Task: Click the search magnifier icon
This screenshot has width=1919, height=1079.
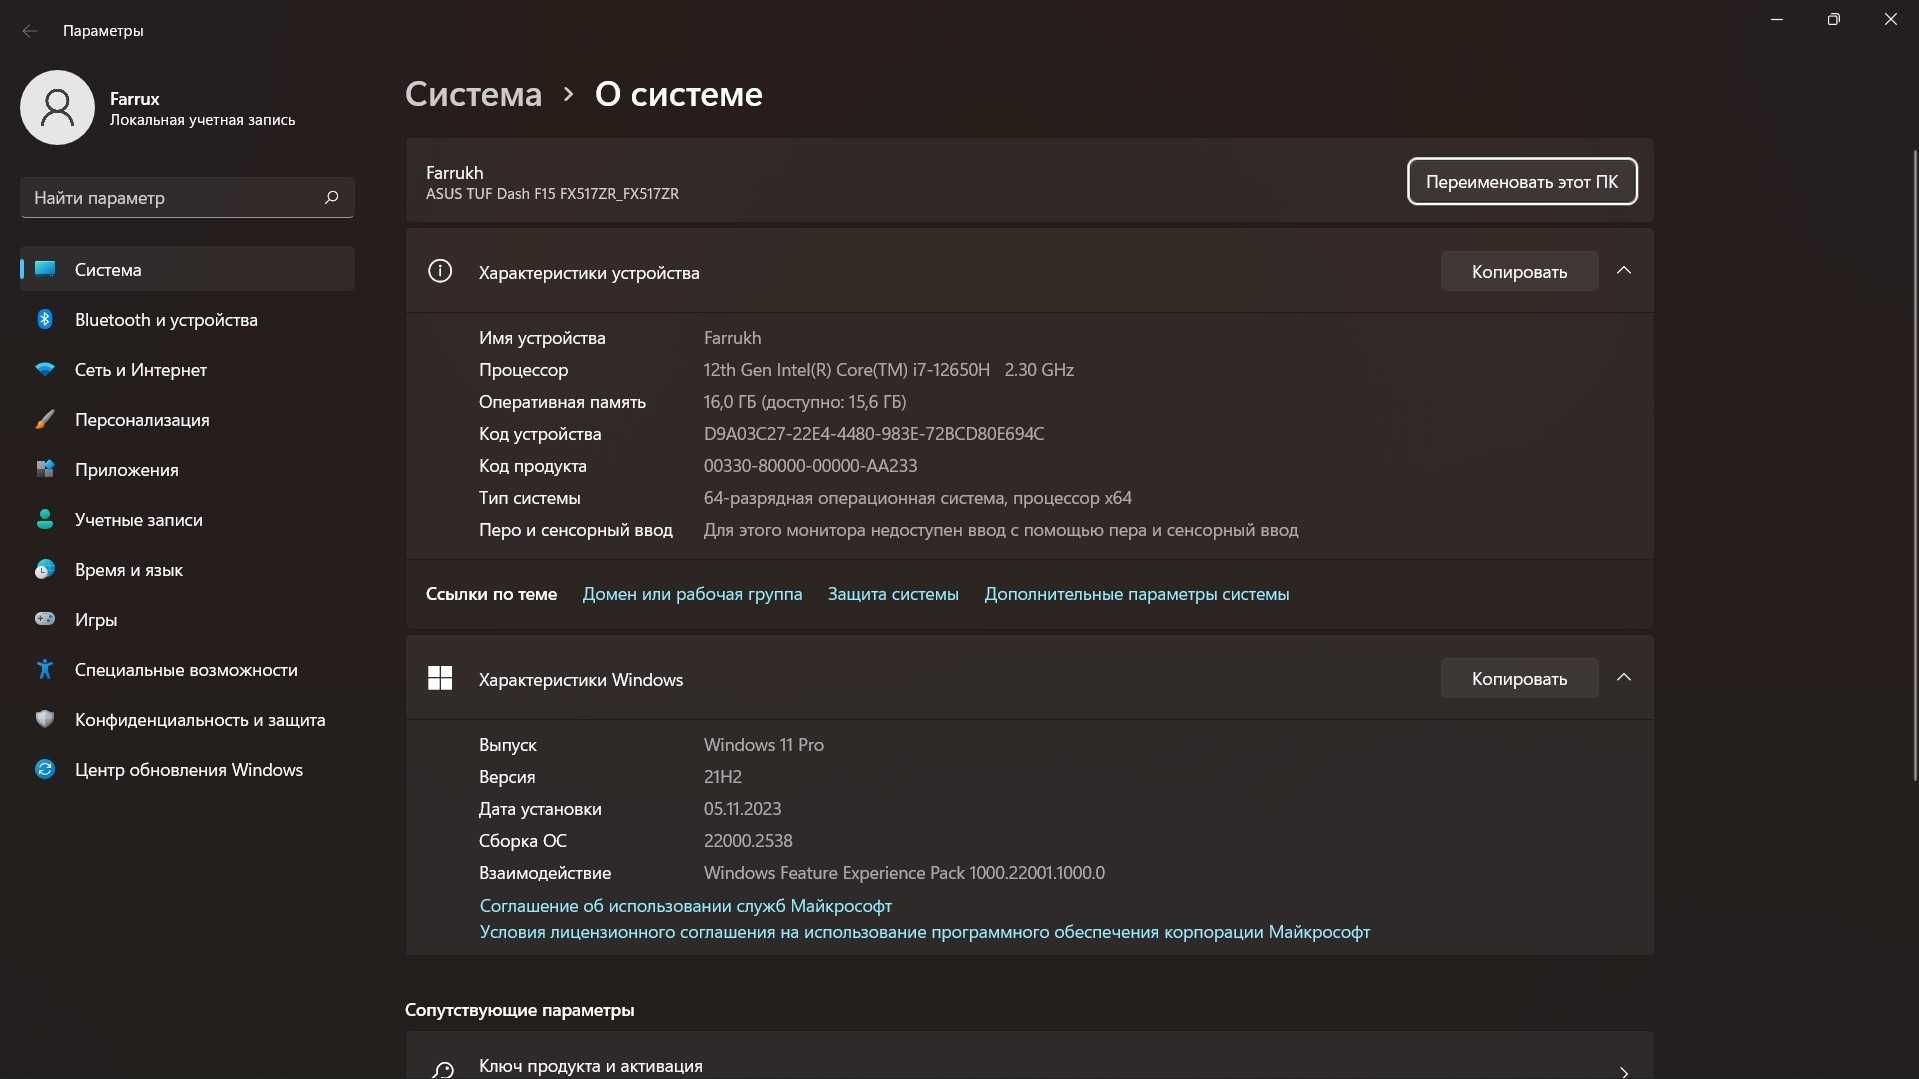Action: click(x=332, y=197)
